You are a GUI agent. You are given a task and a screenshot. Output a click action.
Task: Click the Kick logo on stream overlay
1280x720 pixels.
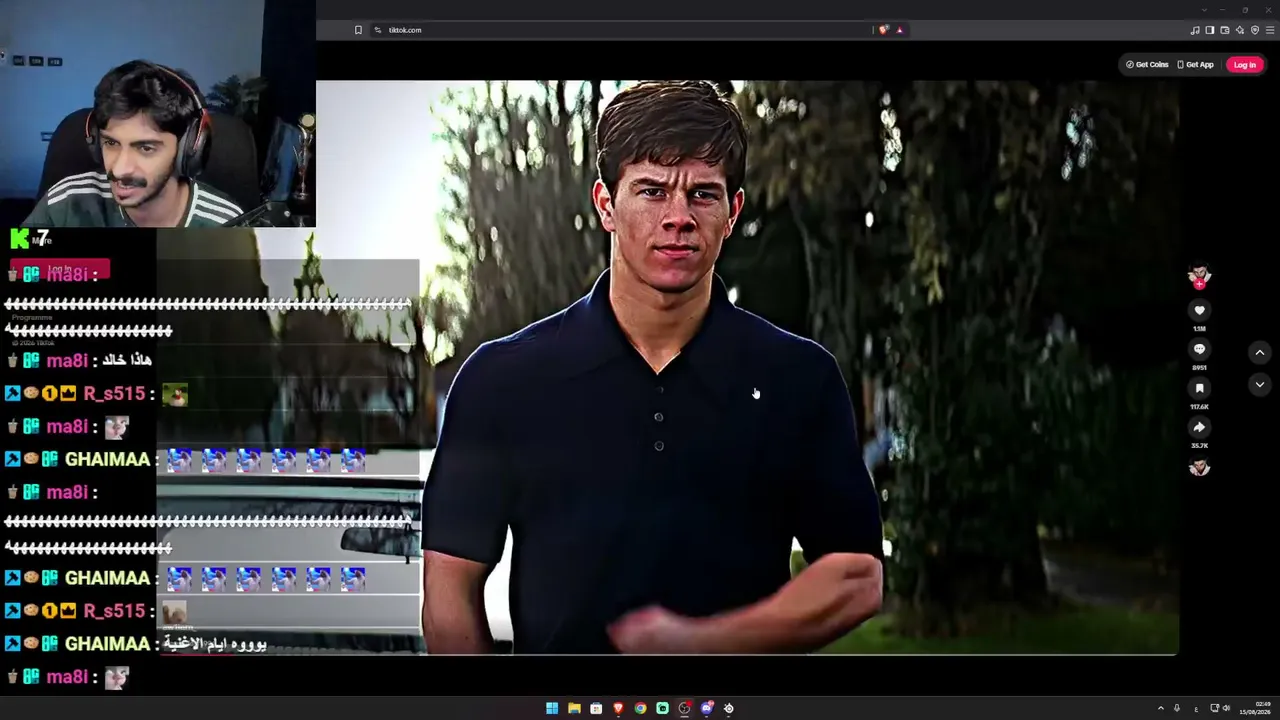click(x=19, y=238)
